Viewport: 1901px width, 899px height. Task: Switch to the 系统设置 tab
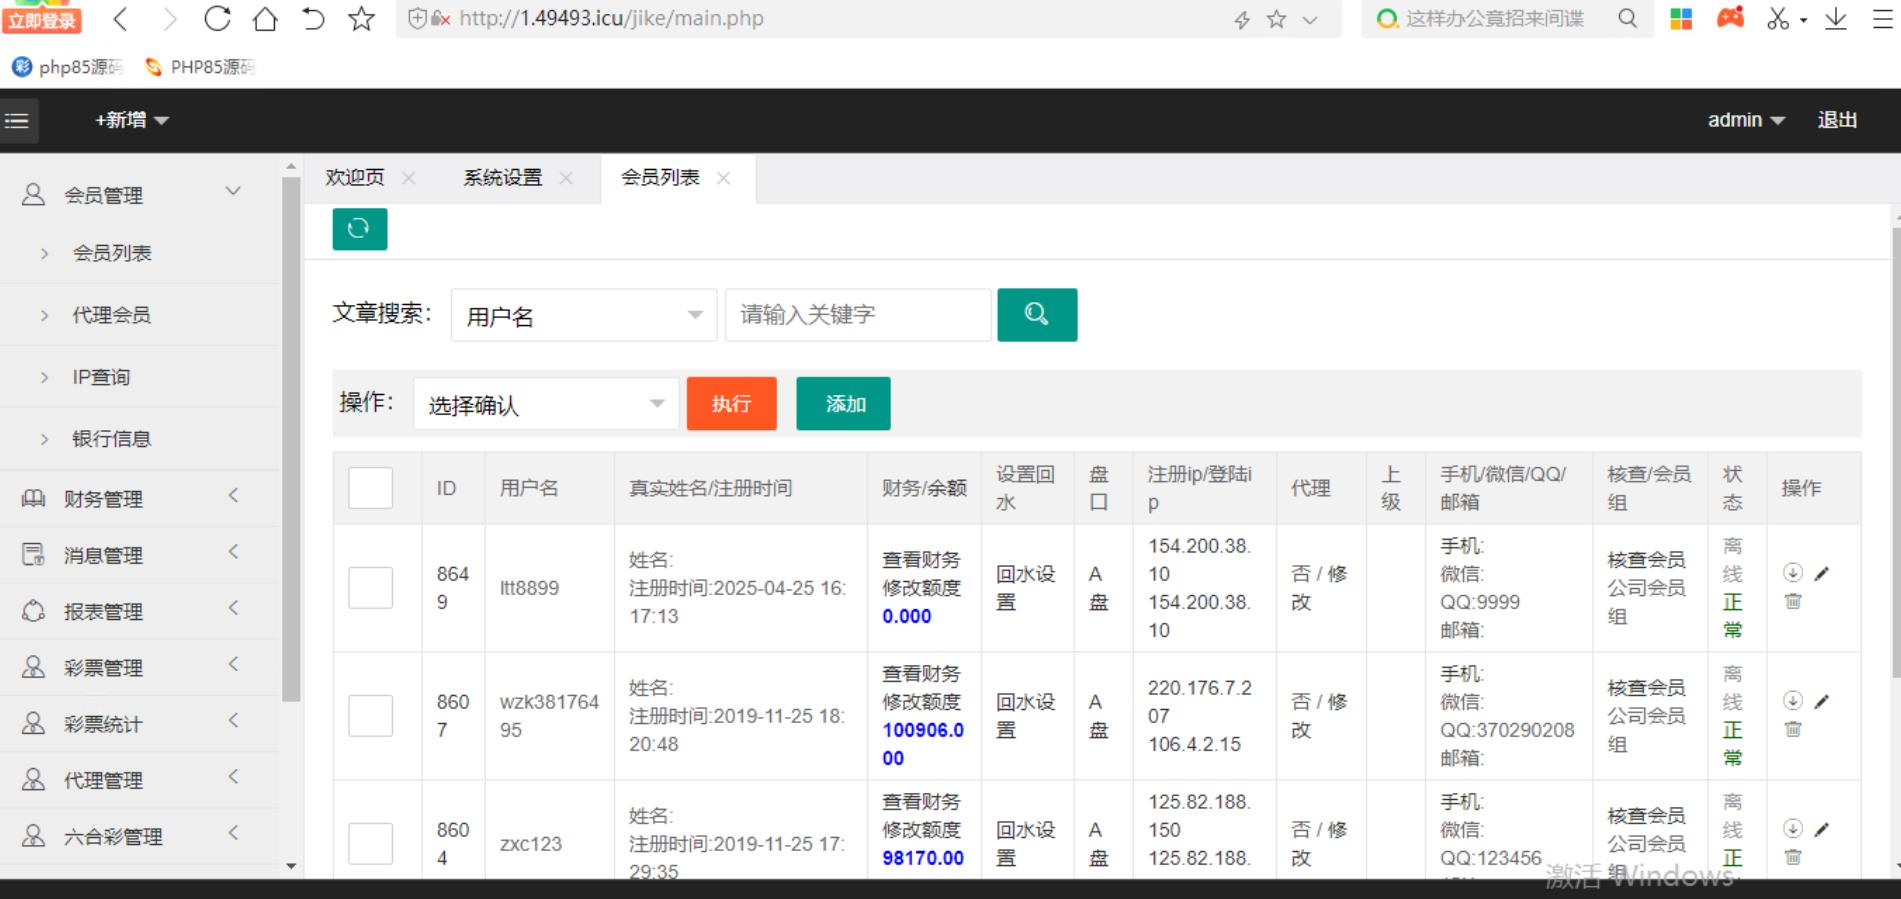pyautogui.click(x=502, y=178)
